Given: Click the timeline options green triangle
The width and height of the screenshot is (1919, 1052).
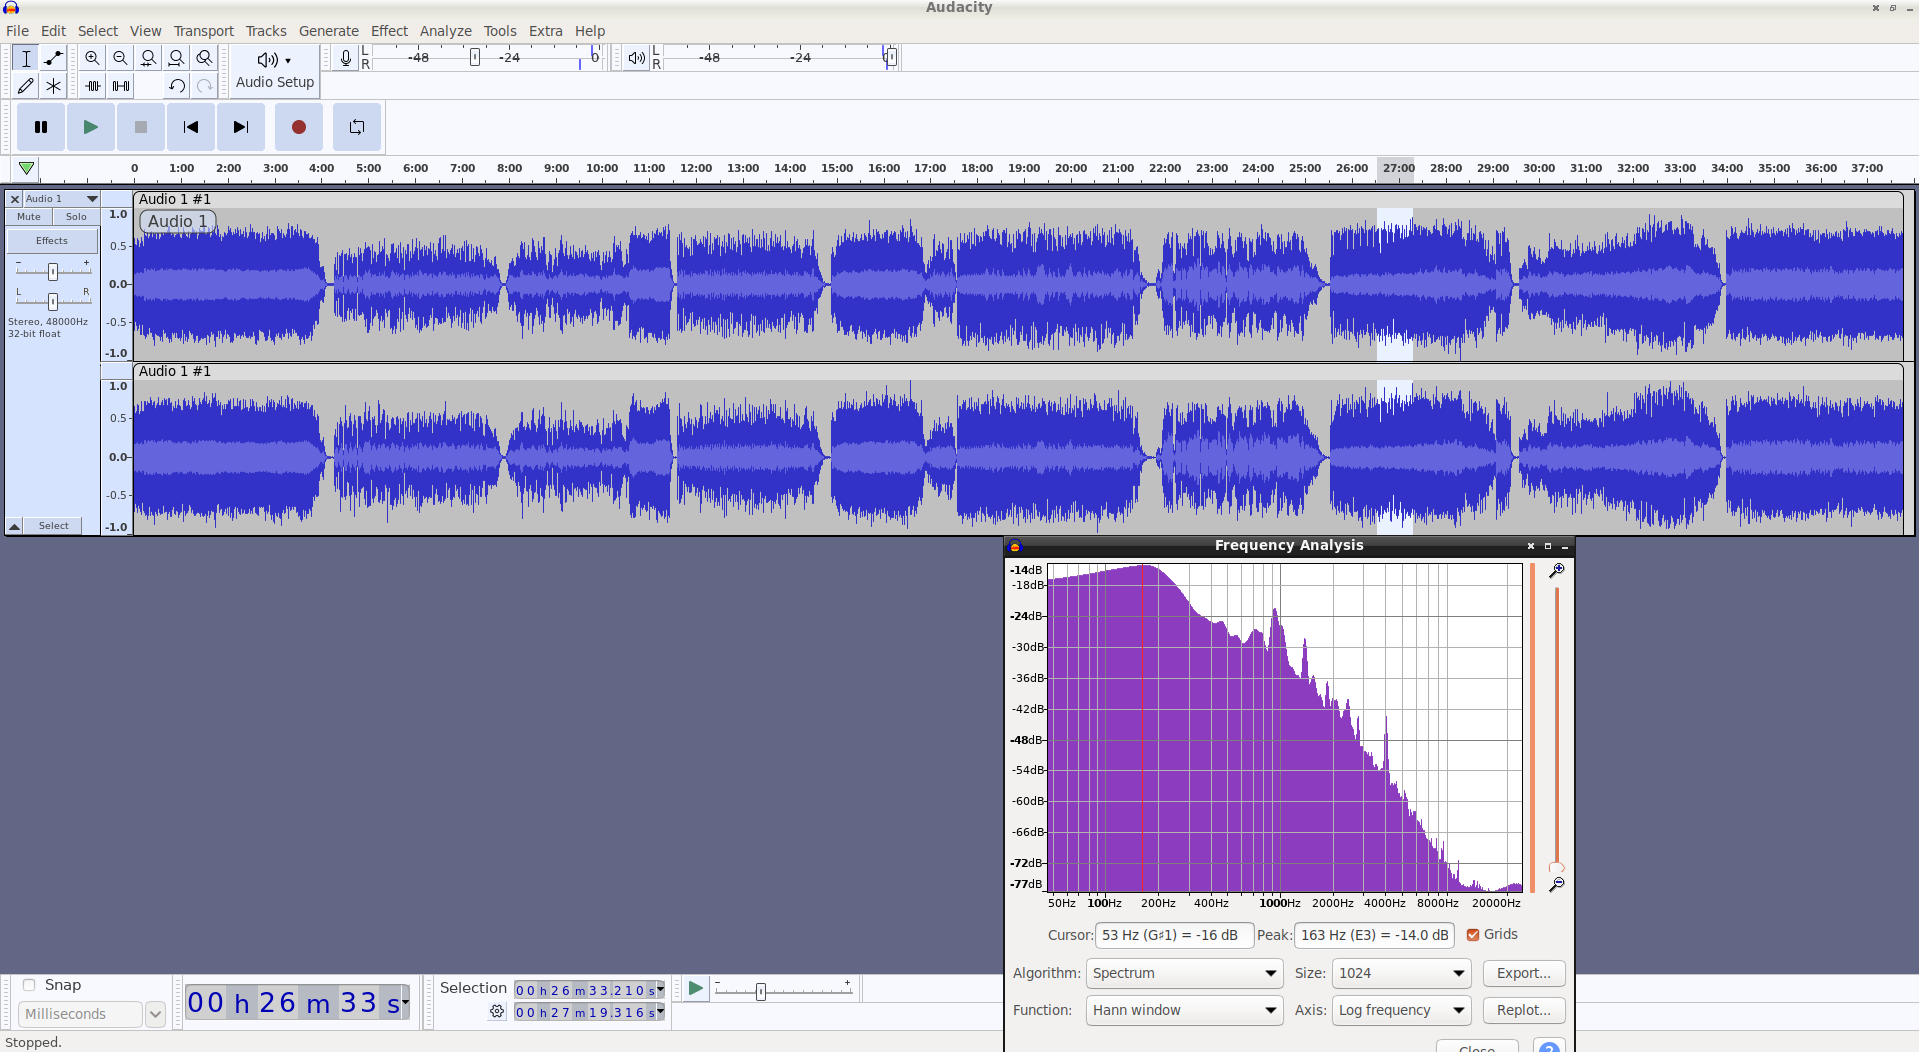Looking at the screenshot, I should coord(26,168).
